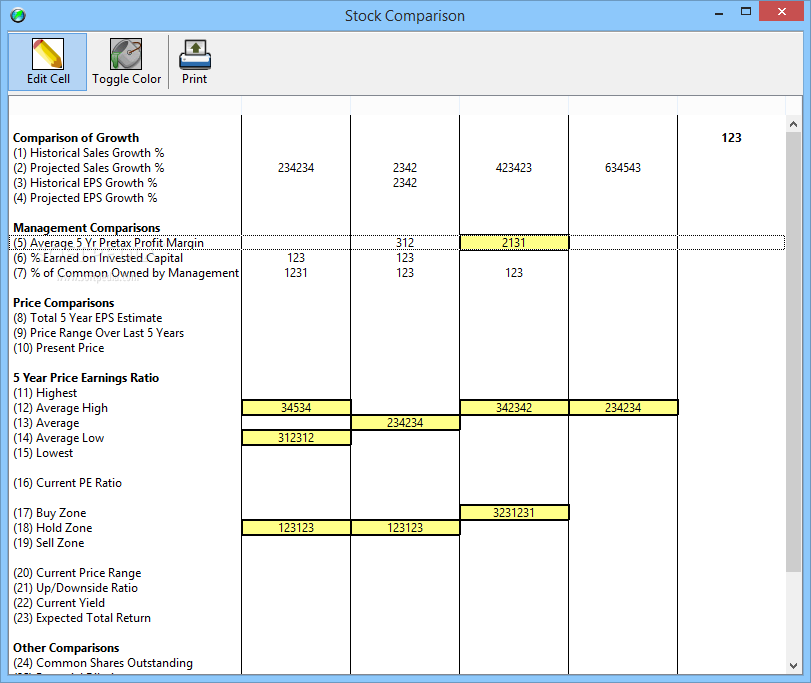Image resolution: width=811 pixels, height=683 pixels.
Task: Open the application icon in title bar
Action: (x=18, y=16)
